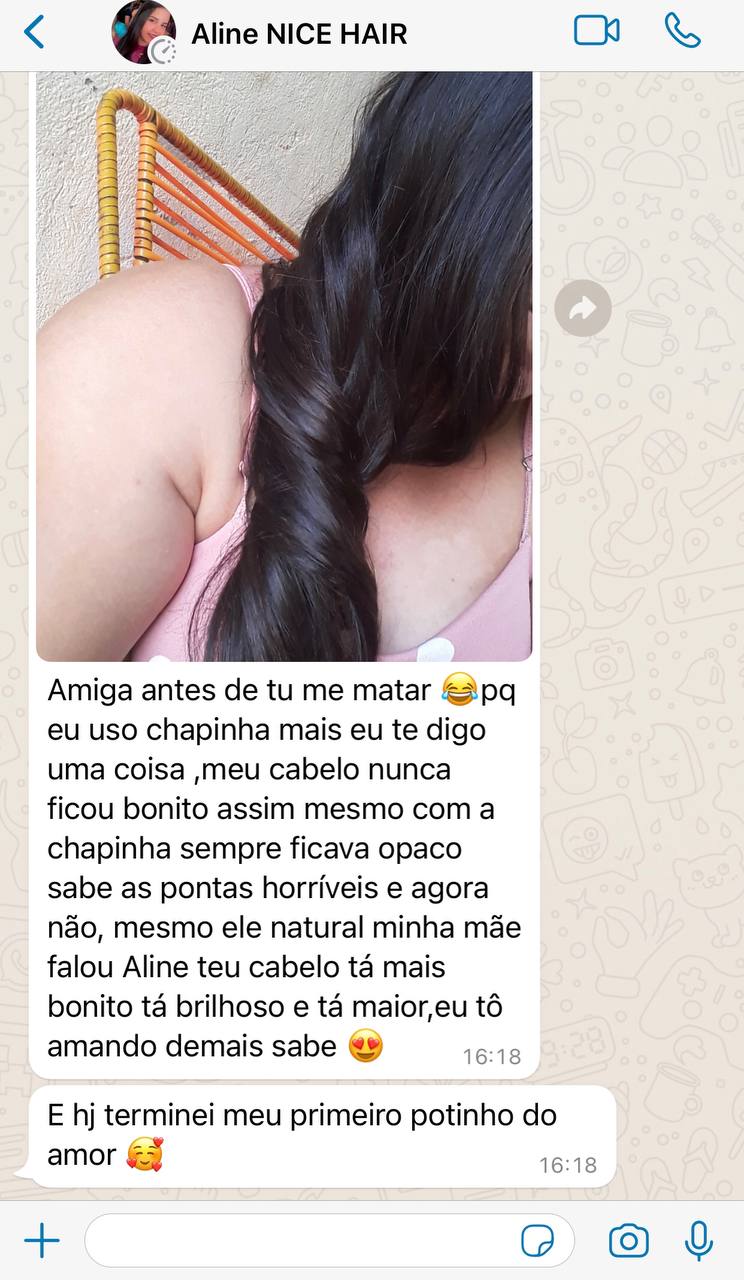
Task: Start a voice call with Aline
Action: [682, 31]
